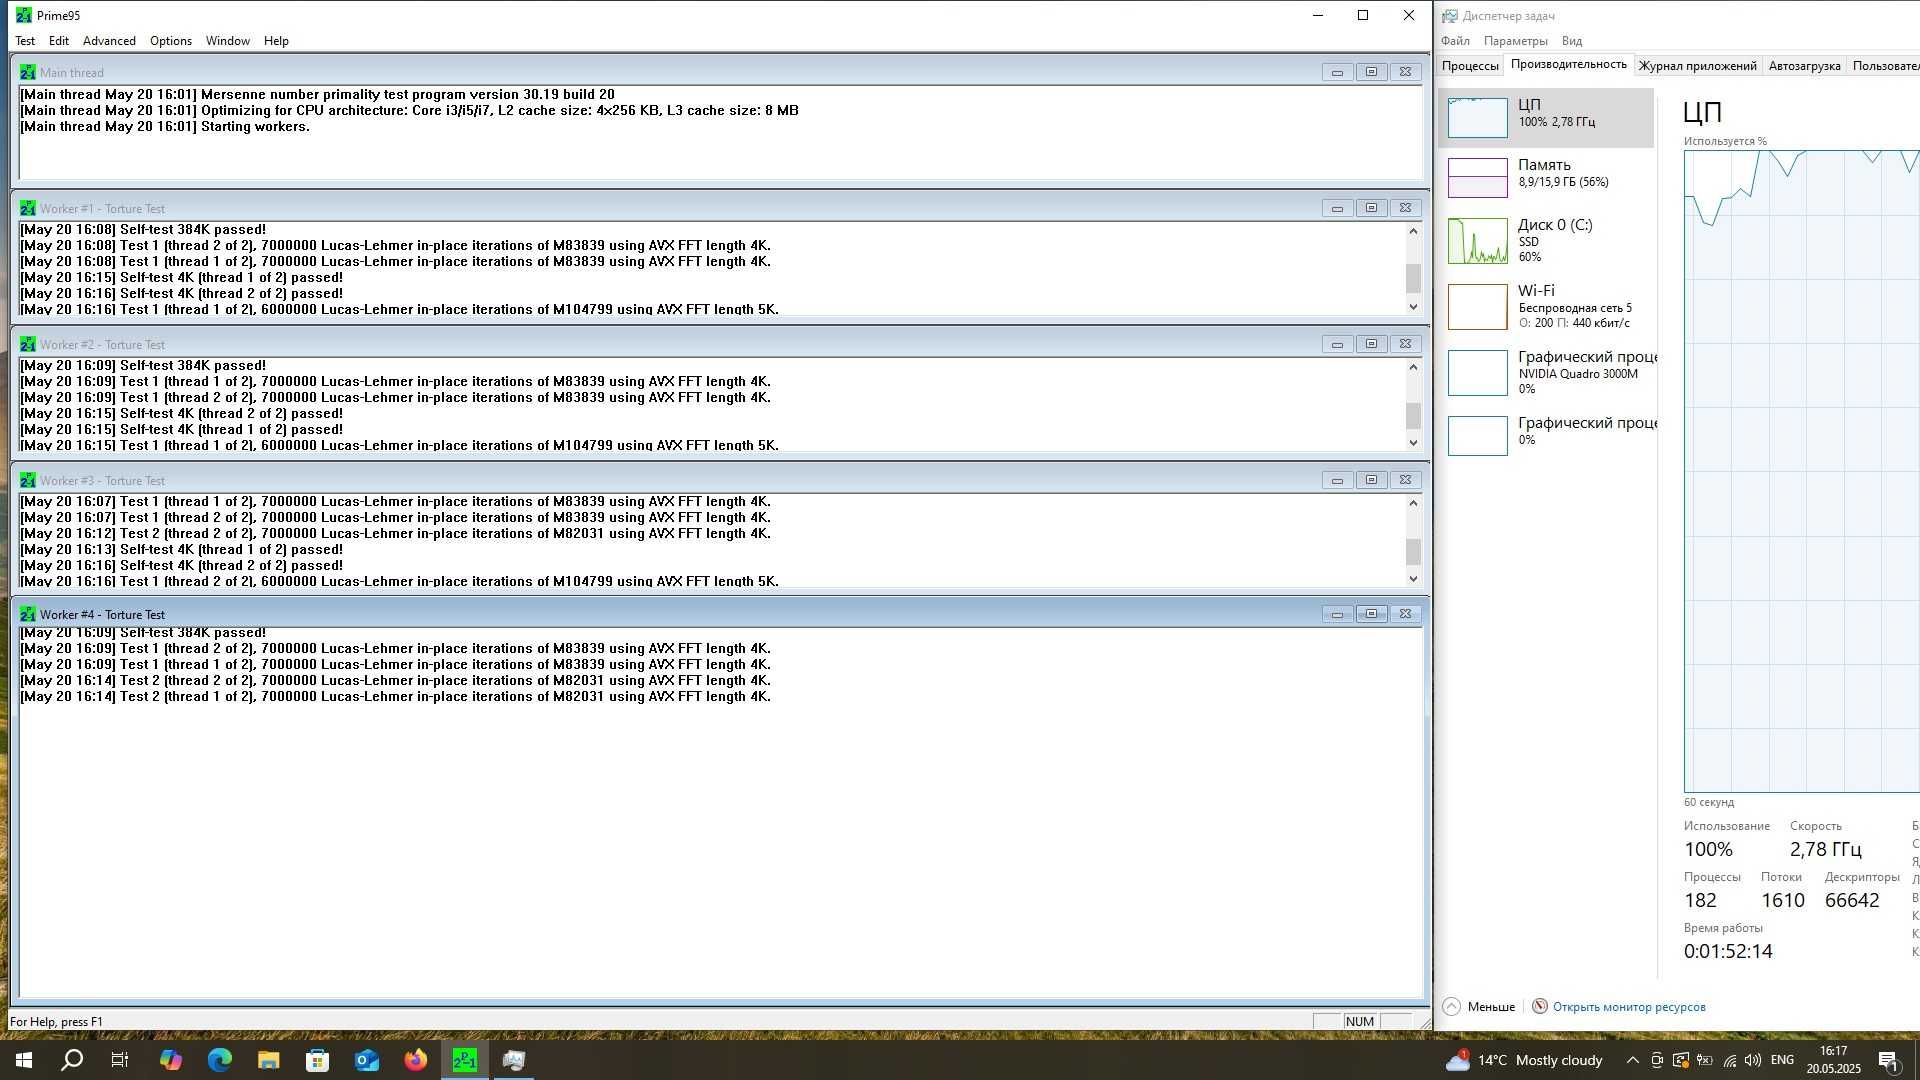The width and height of the screenshot is (1920, 1080).
Task: Click the Worker #4 window icon
Action: 28,614
